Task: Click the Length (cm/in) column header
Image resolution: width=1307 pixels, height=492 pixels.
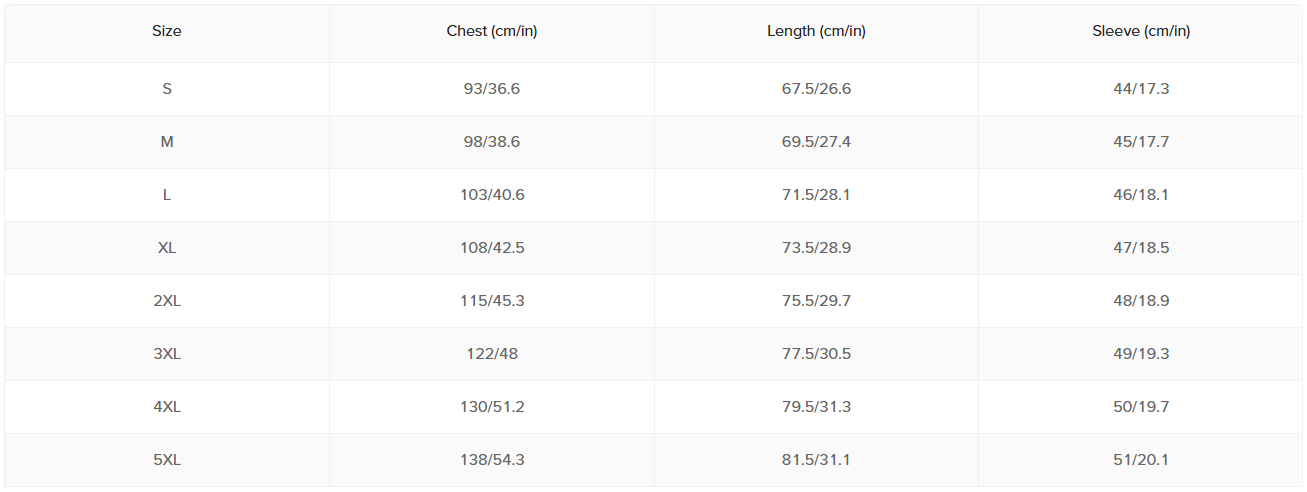Action: [x=816, y=31]
